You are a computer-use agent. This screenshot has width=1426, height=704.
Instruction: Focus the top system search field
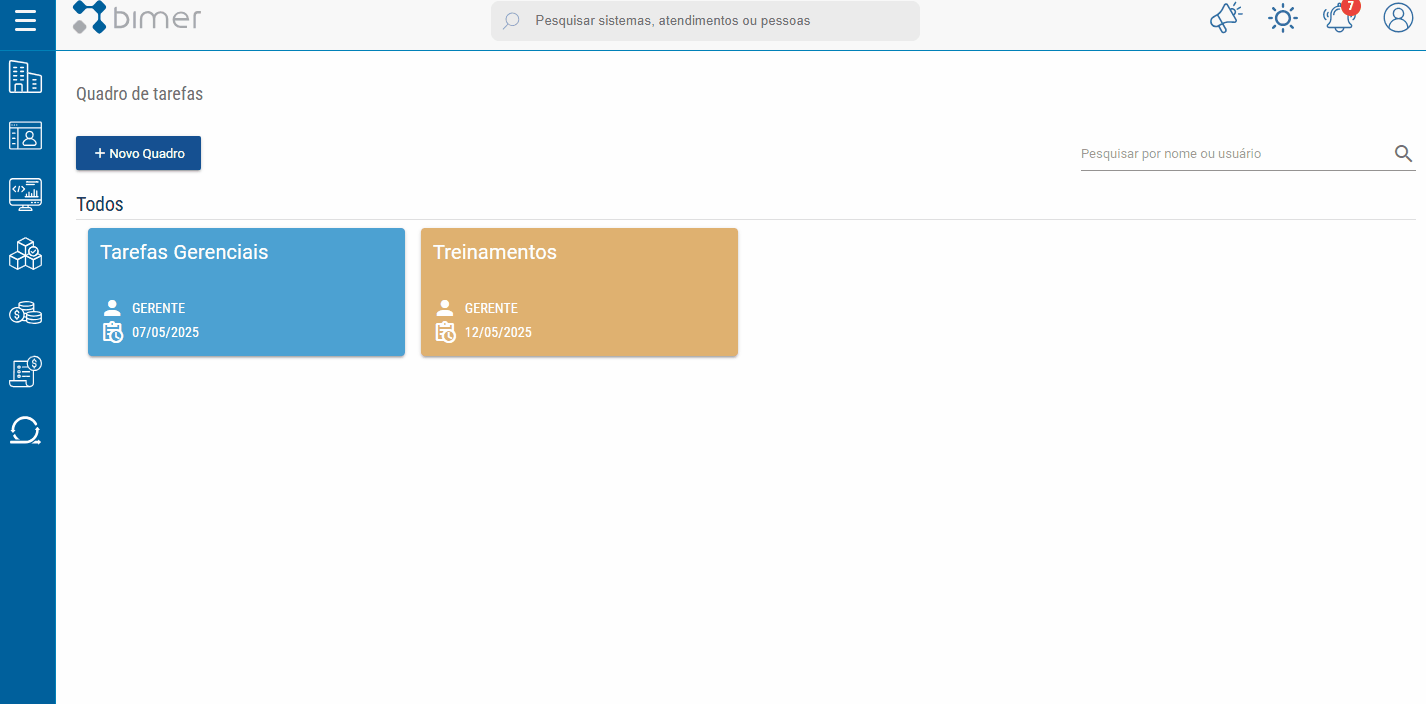tap(705, 21)
